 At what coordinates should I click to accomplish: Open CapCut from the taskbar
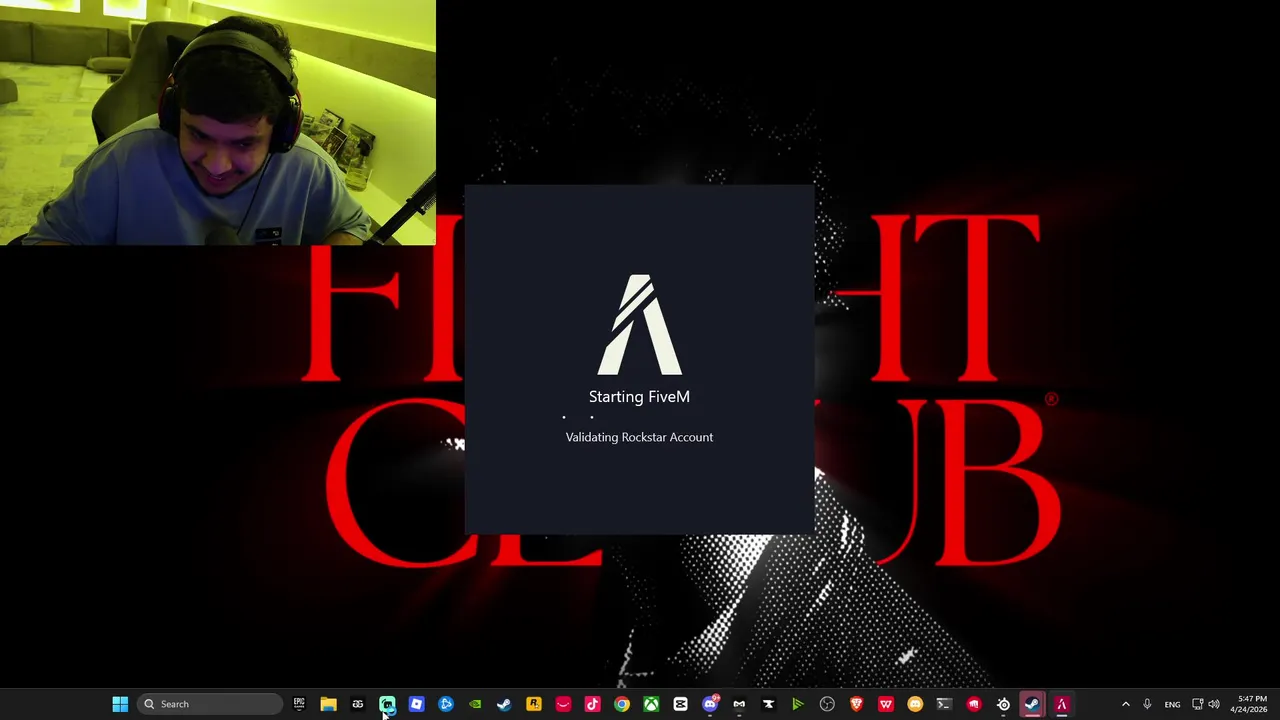[680, 704]
